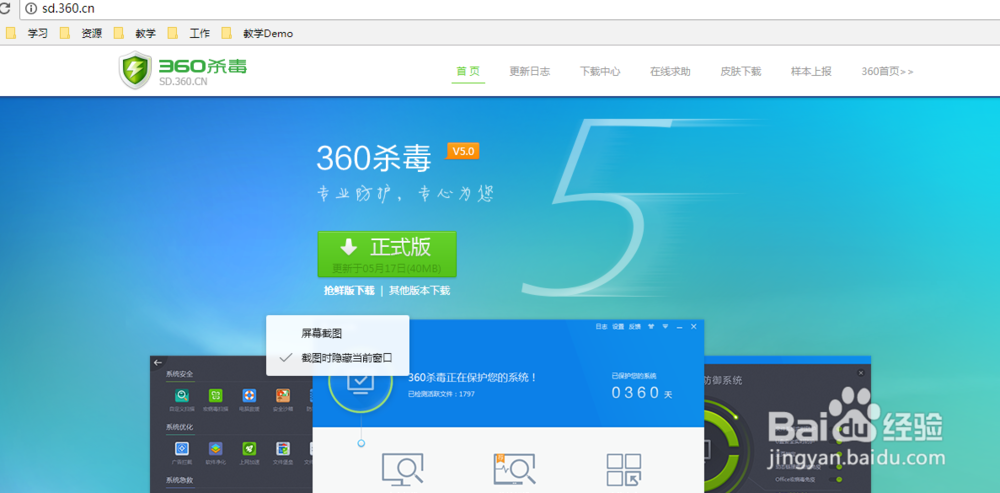Image resolution: width=1000 pixels, height=493 pixels.
Task: Click the 抢鲜版下载 link
Action: click(349, 291)
